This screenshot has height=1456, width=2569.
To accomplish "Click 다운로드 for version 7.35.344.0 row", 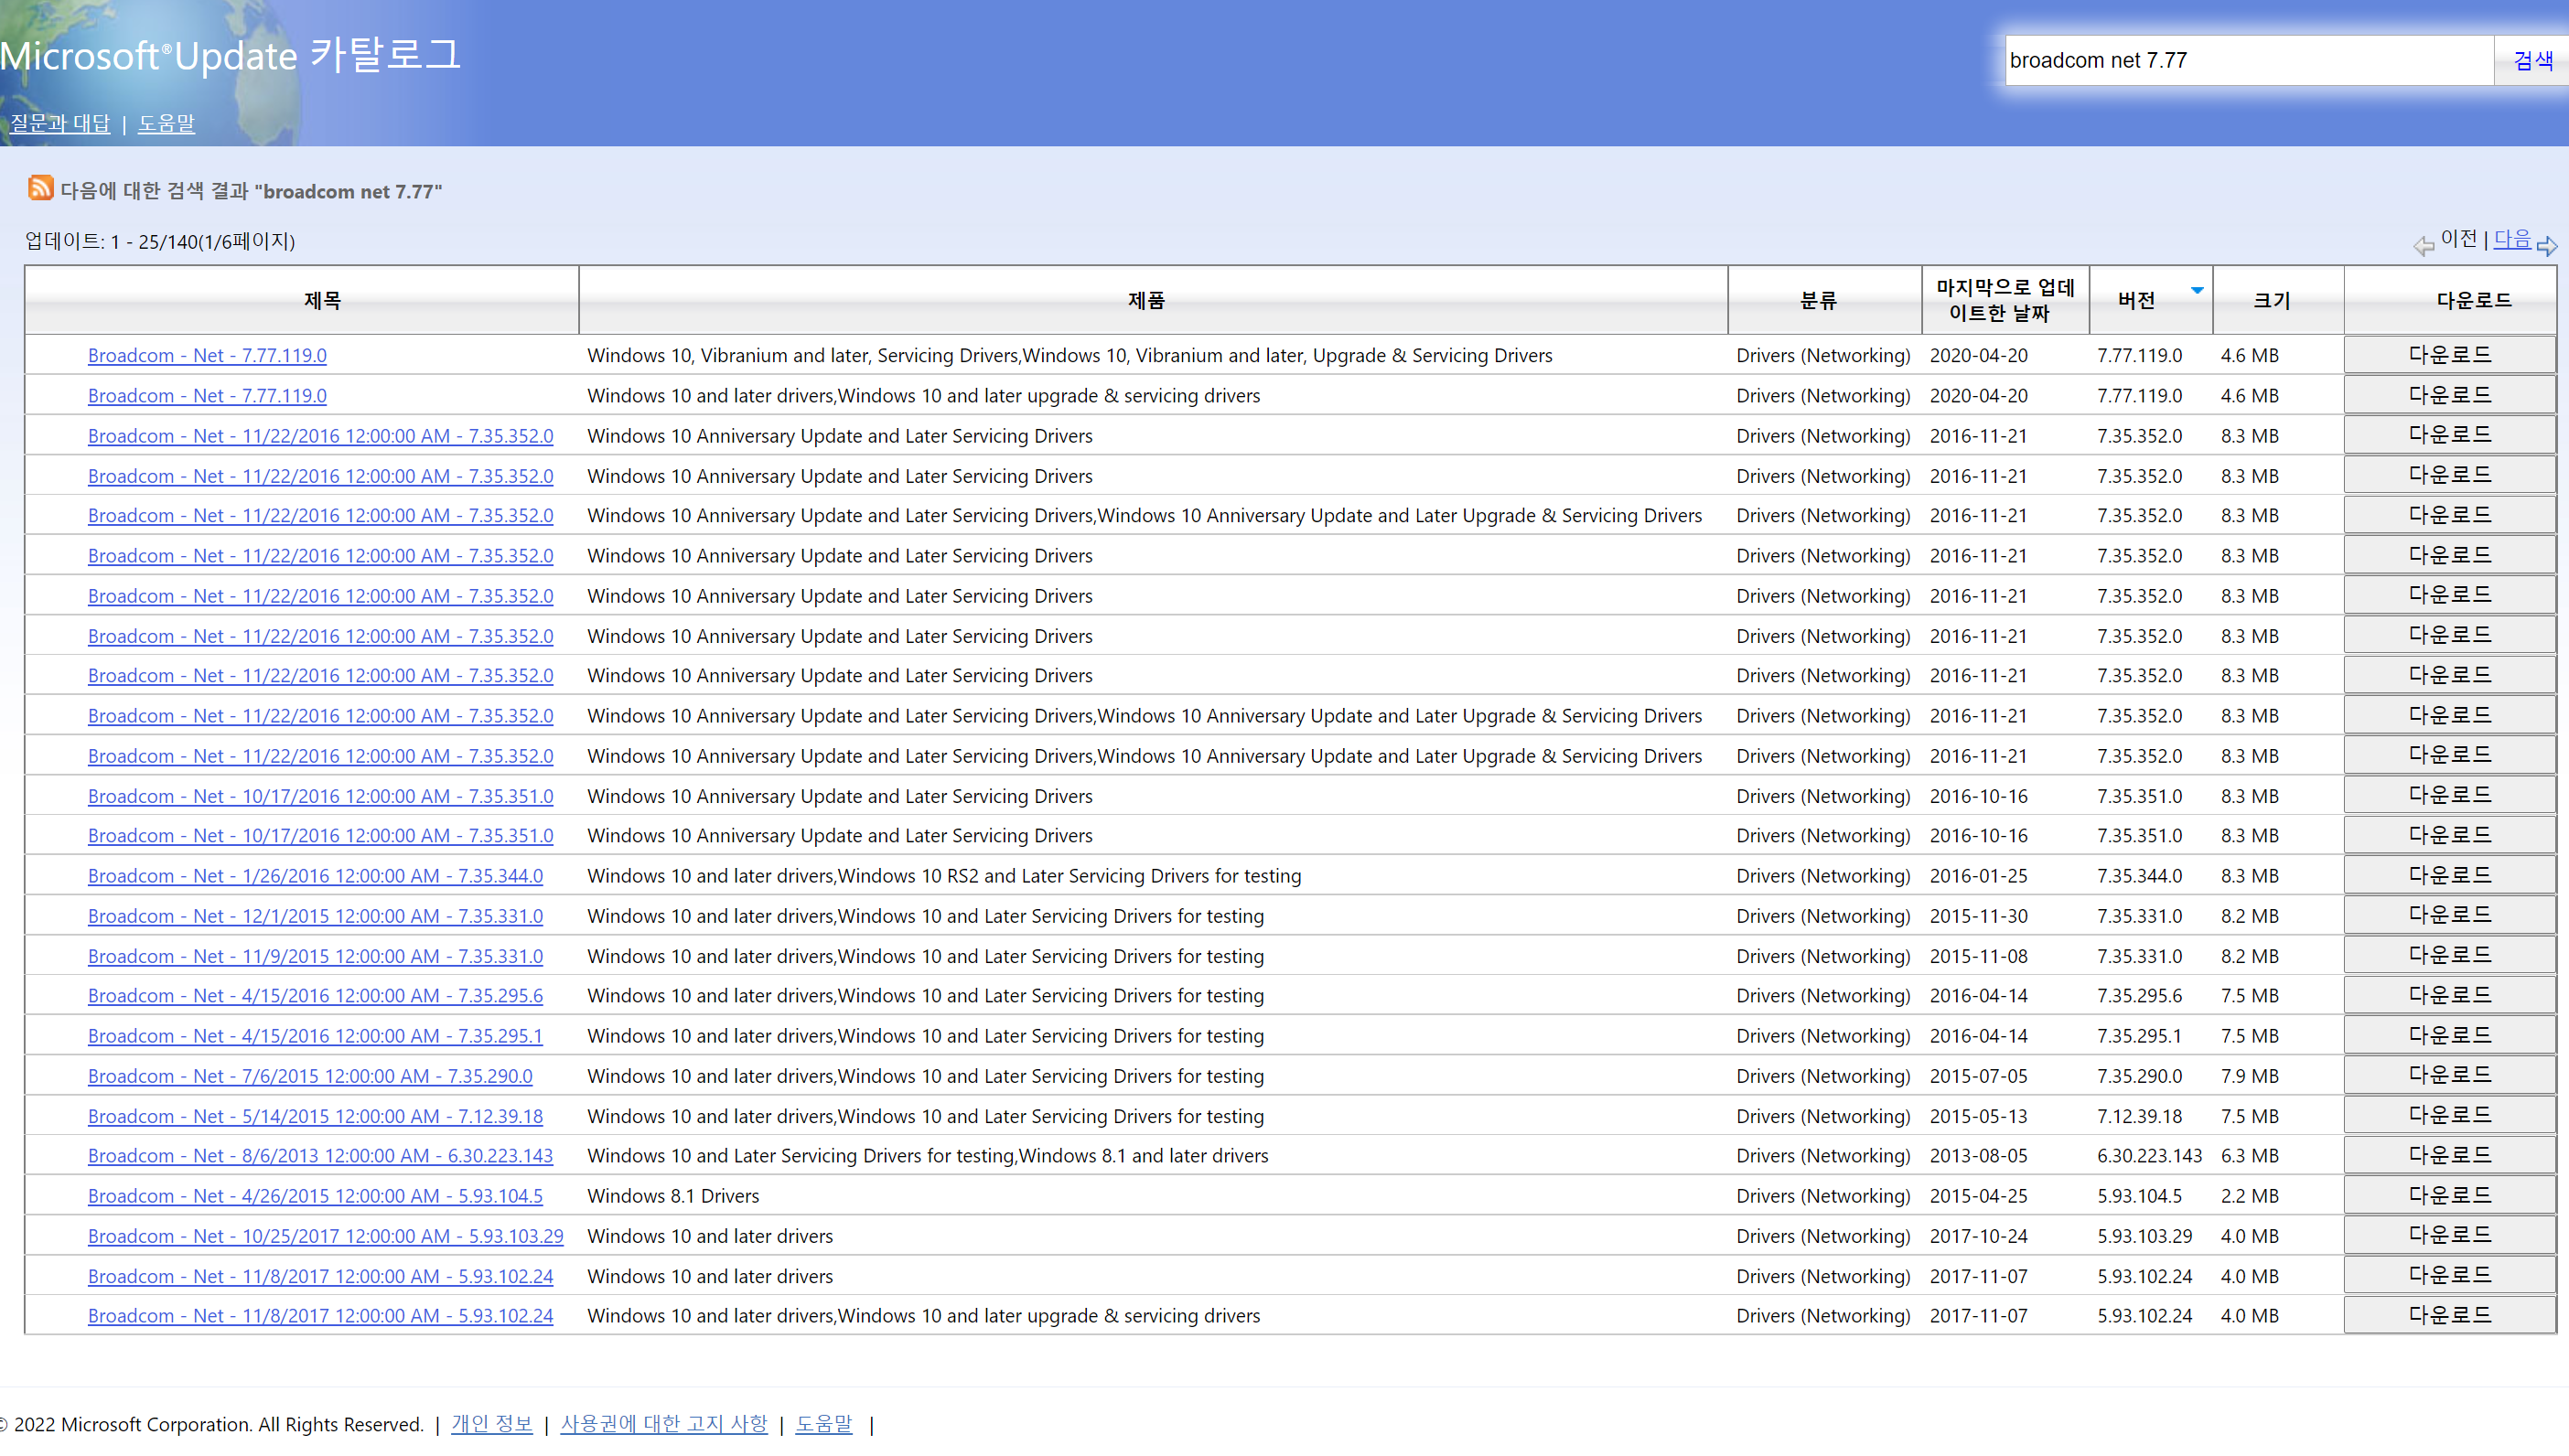I will click(x=2449, y=876).
